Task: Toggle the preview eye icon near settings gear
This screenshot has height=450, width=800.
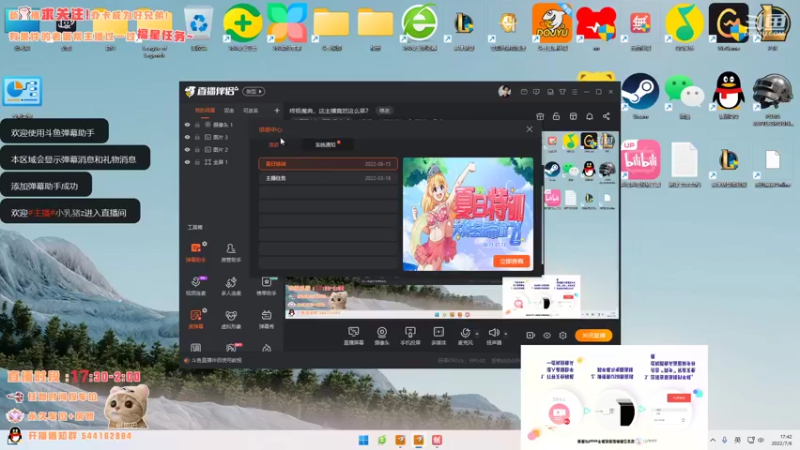Action: [547, 335]
